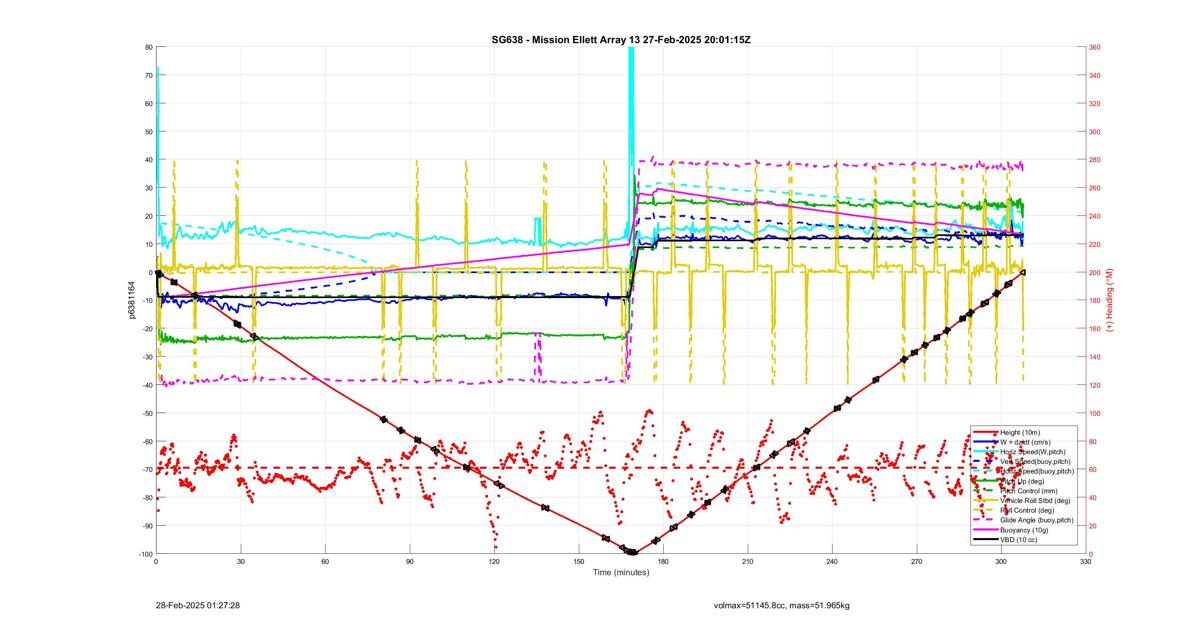Select the Horiz Speed(buoy,pitch) legend entry

(1037, 471)
